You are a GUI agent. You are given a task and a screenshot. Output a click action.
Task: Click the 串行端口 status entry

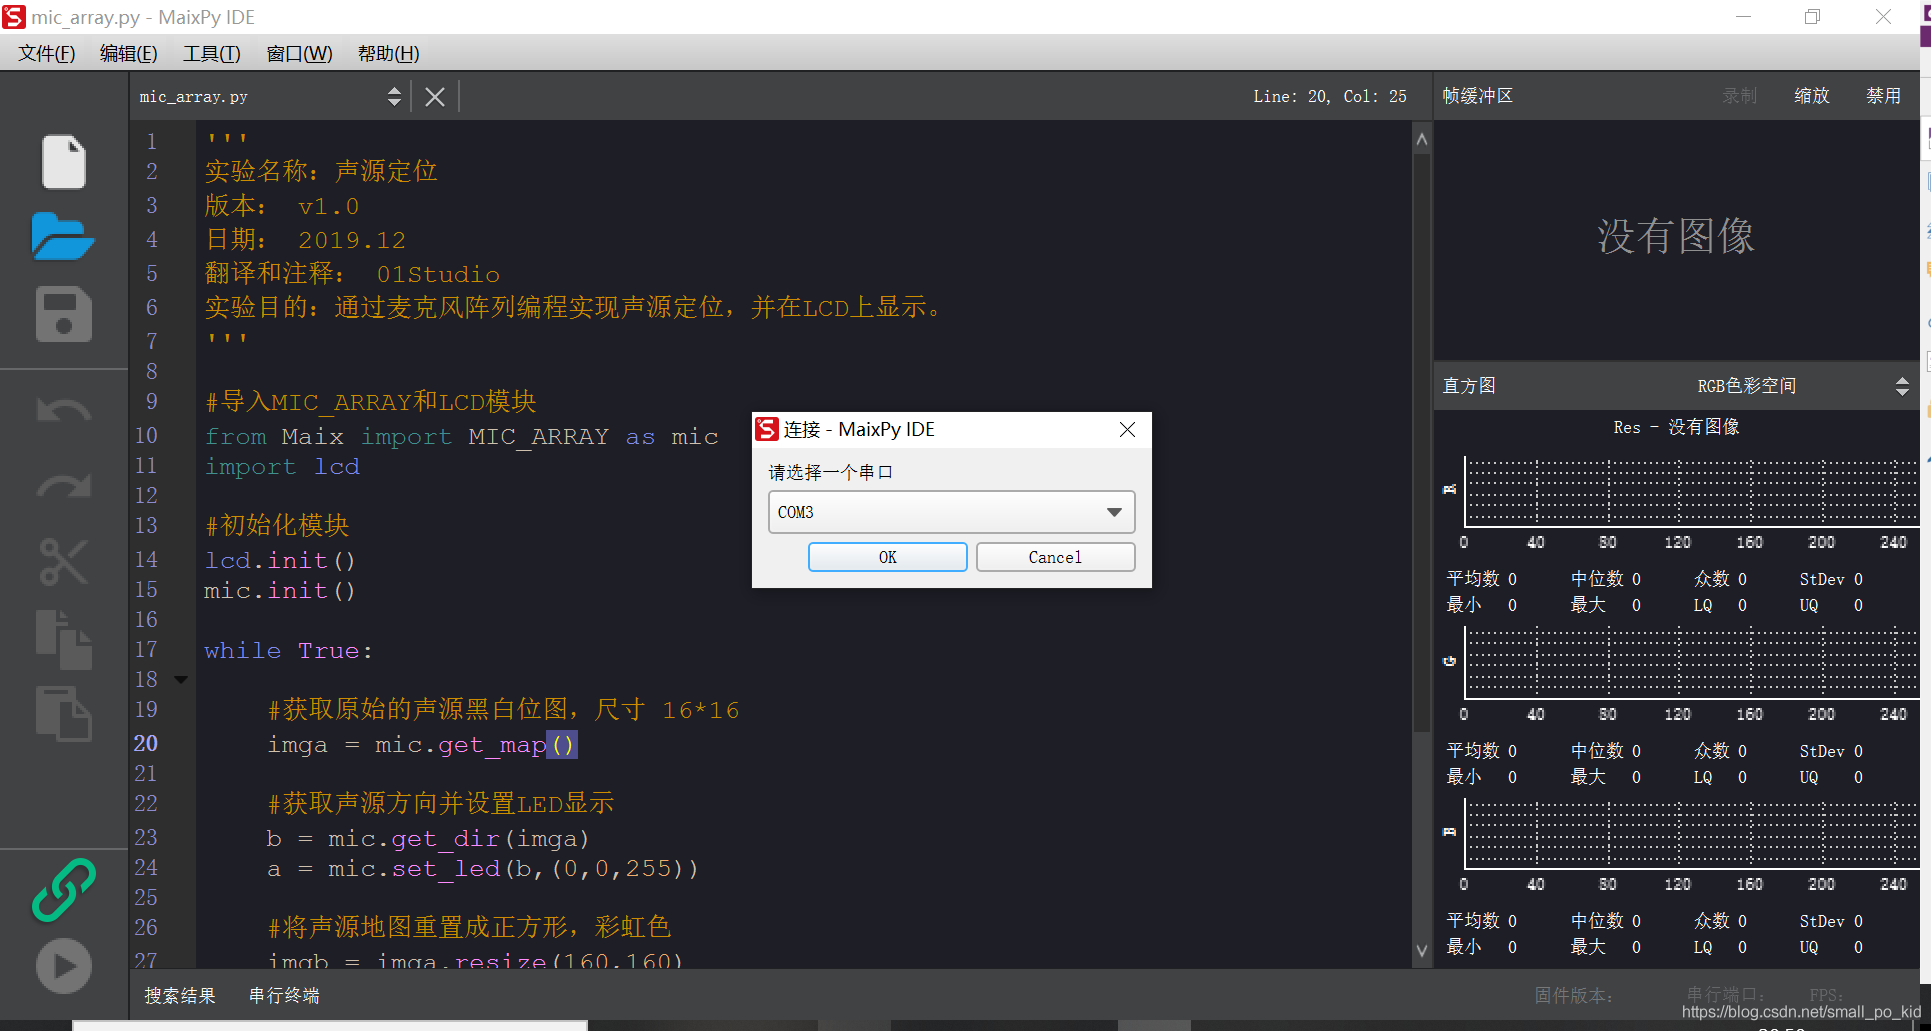[x=1726, y=995]
